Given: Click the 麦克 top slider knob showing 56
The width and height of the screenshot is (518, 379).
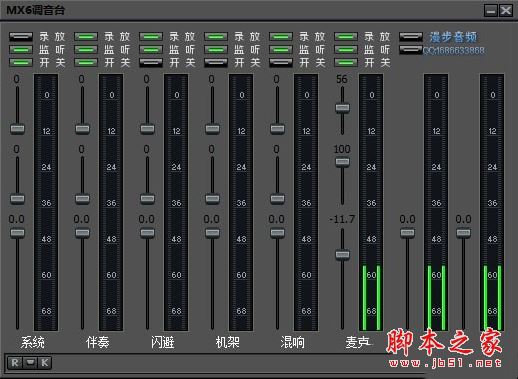Looking at the screenshot, I should [342, 108].
